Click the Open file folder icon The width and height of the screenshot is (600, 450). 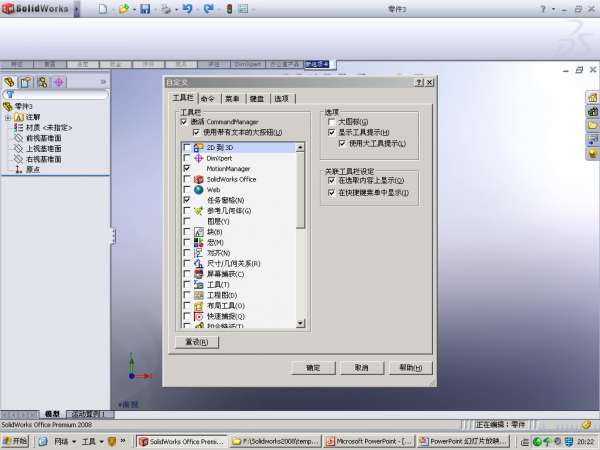(x=124, y=8)
